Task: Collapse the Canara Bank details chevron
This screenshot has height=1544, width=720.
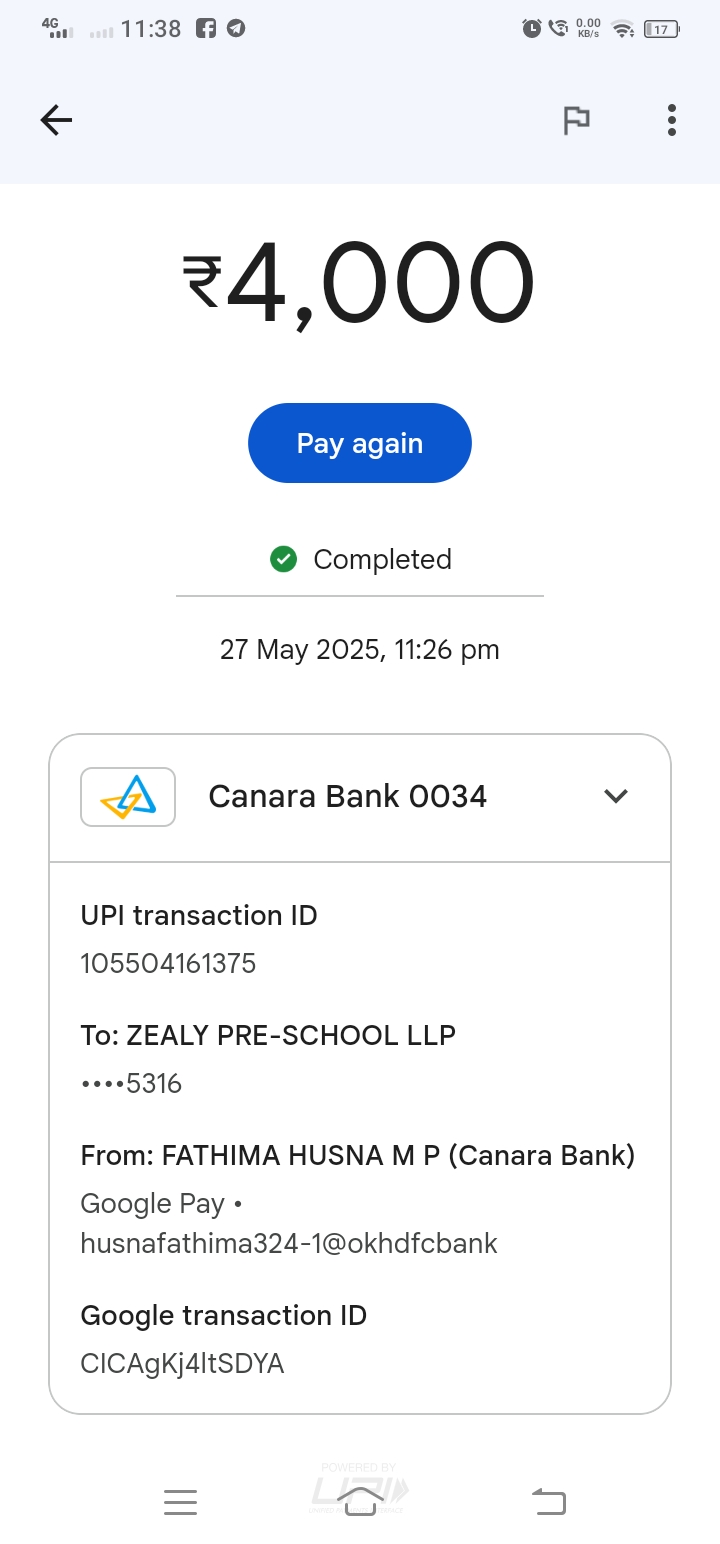Action: (616, 796)
